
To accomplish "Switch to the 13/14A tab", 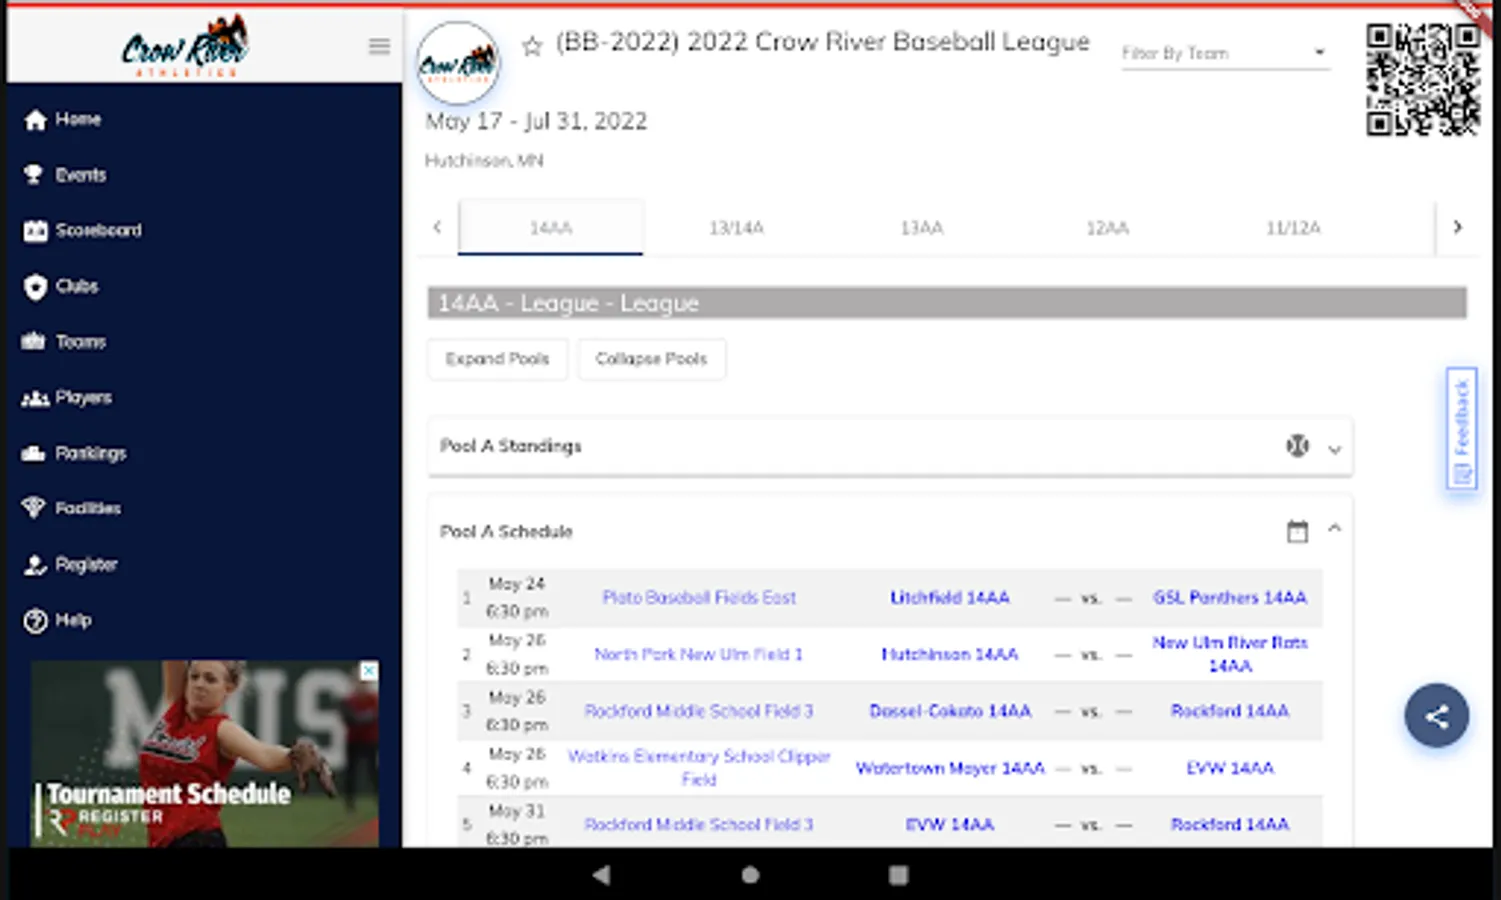I will coord(736,228).
